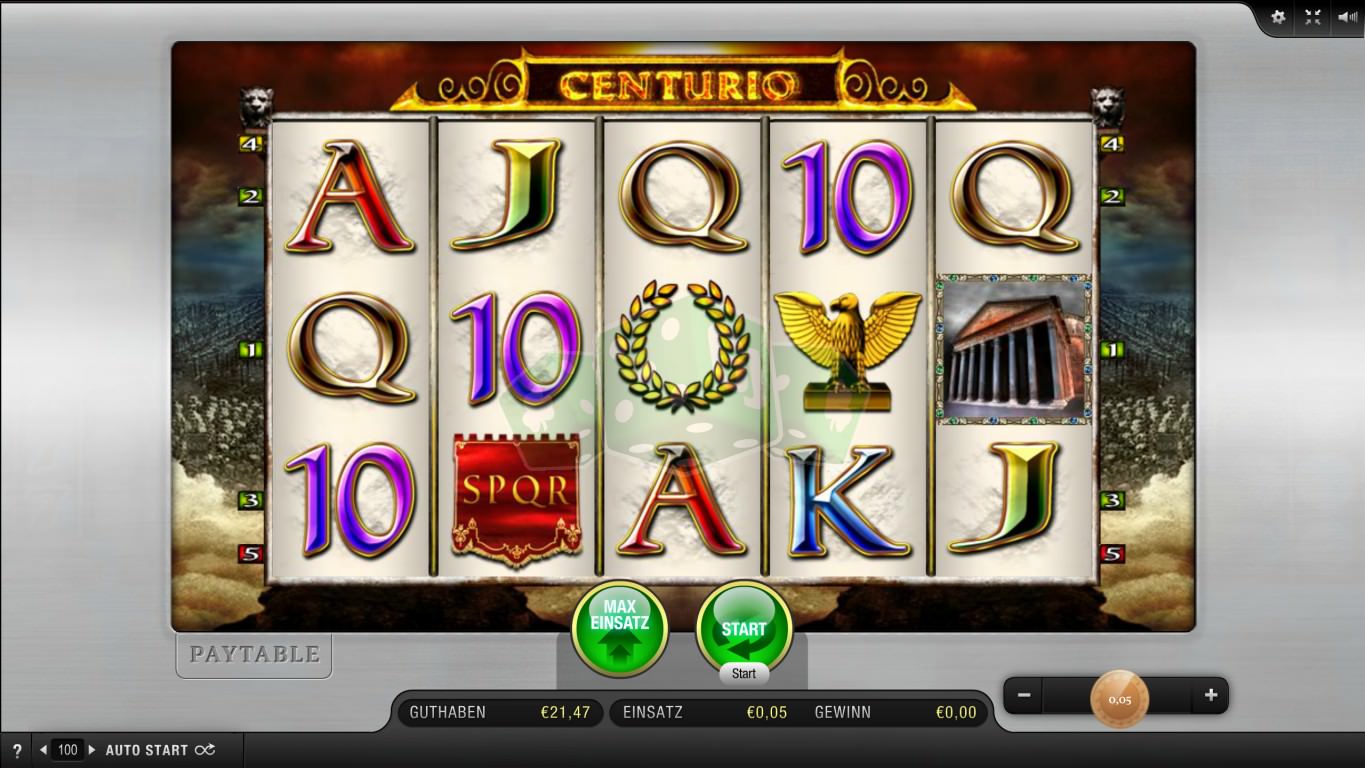Toggle AUTO START infinite loop icon
This screenshot has height=768, width=1365.
click(x=204, y=750)
